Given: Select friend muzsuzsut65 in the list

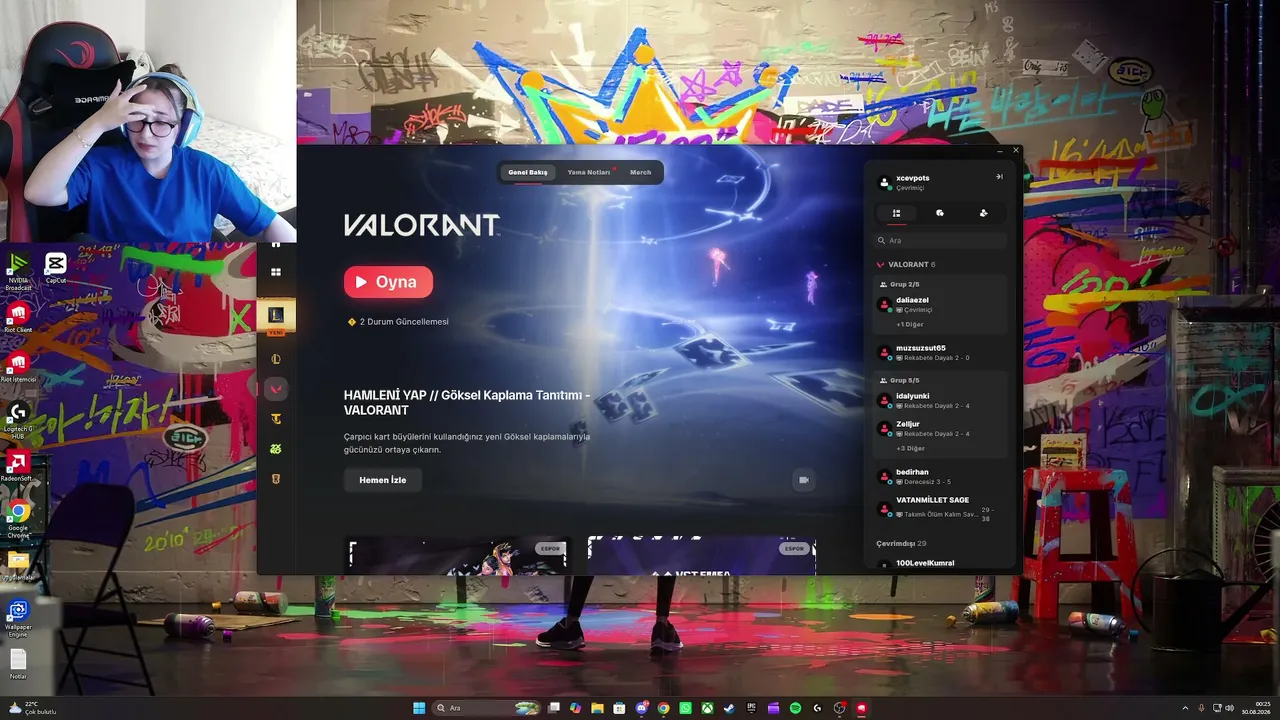Looking at the screenshot, I should pos(940,352).
